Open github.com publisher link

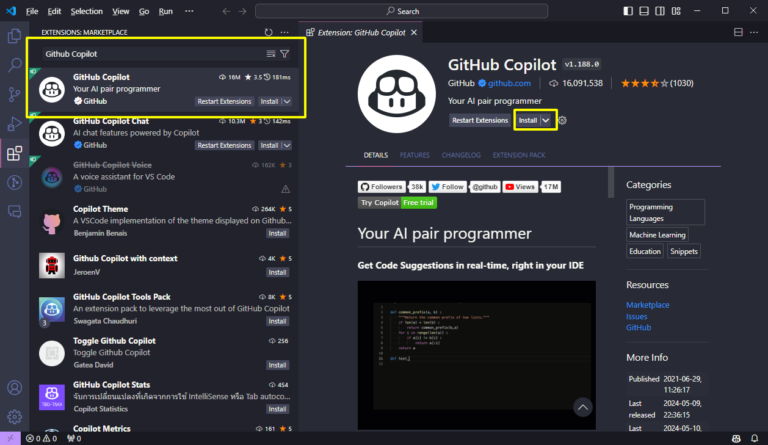509,83
